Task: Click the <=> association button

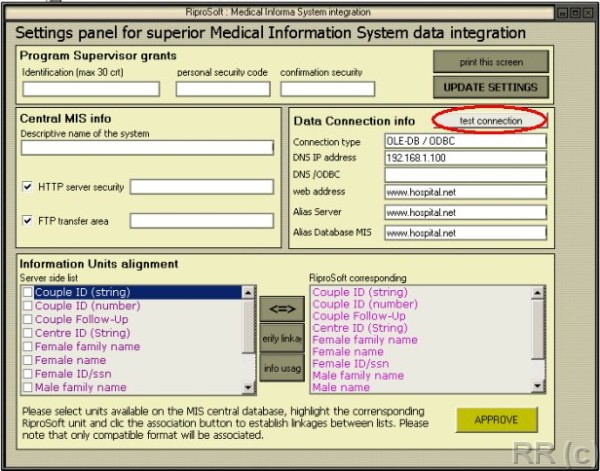Action: [x=282, y=309]
